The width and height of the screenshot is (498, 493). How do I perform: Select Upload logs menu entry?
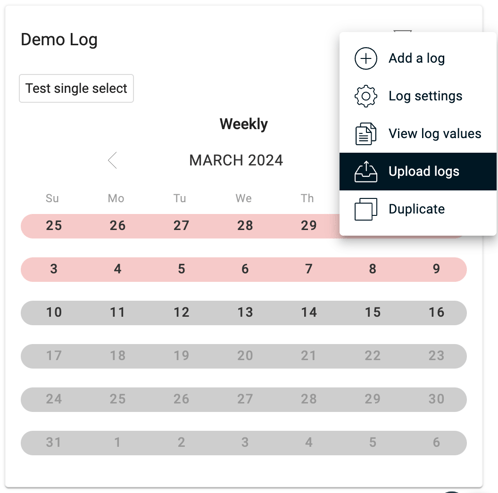[x=418, y=172]
